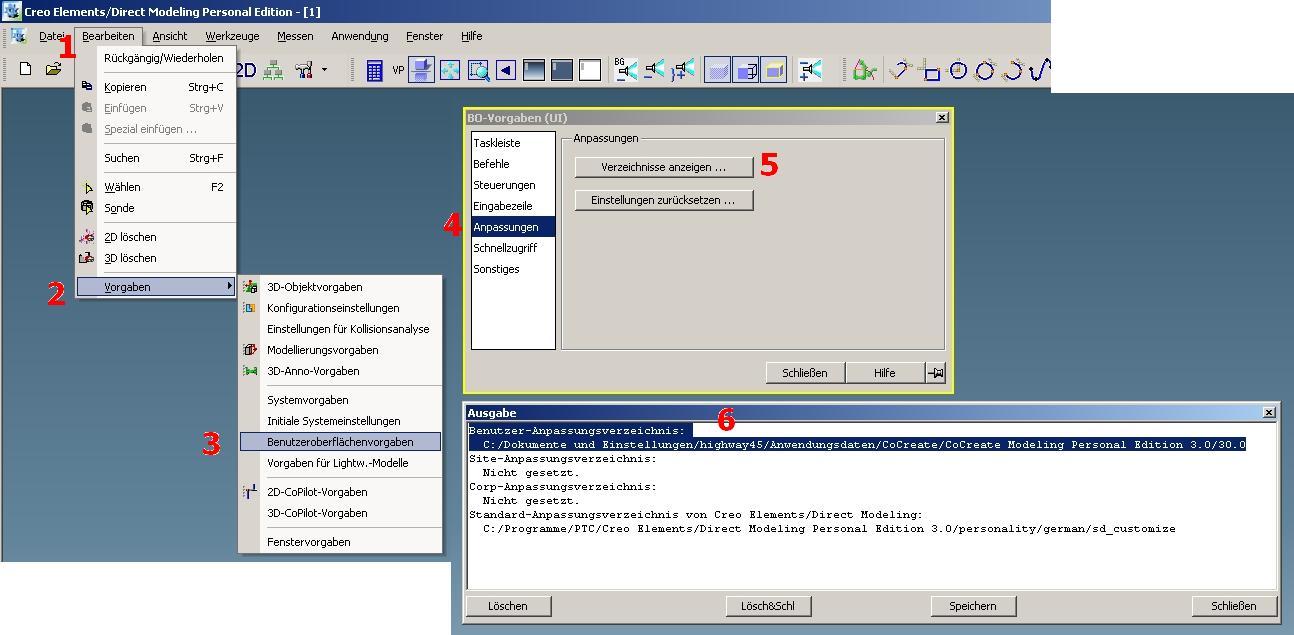Screen dimensions: 1294x635
Task: Expand the hammer tool dropdown arrow
Action: pos(324,69)
